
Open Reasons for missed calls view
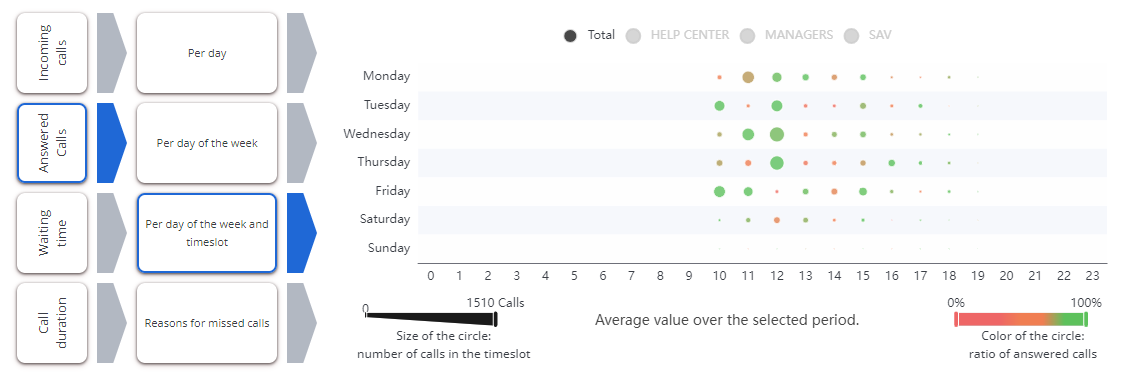tap(207, 323)
